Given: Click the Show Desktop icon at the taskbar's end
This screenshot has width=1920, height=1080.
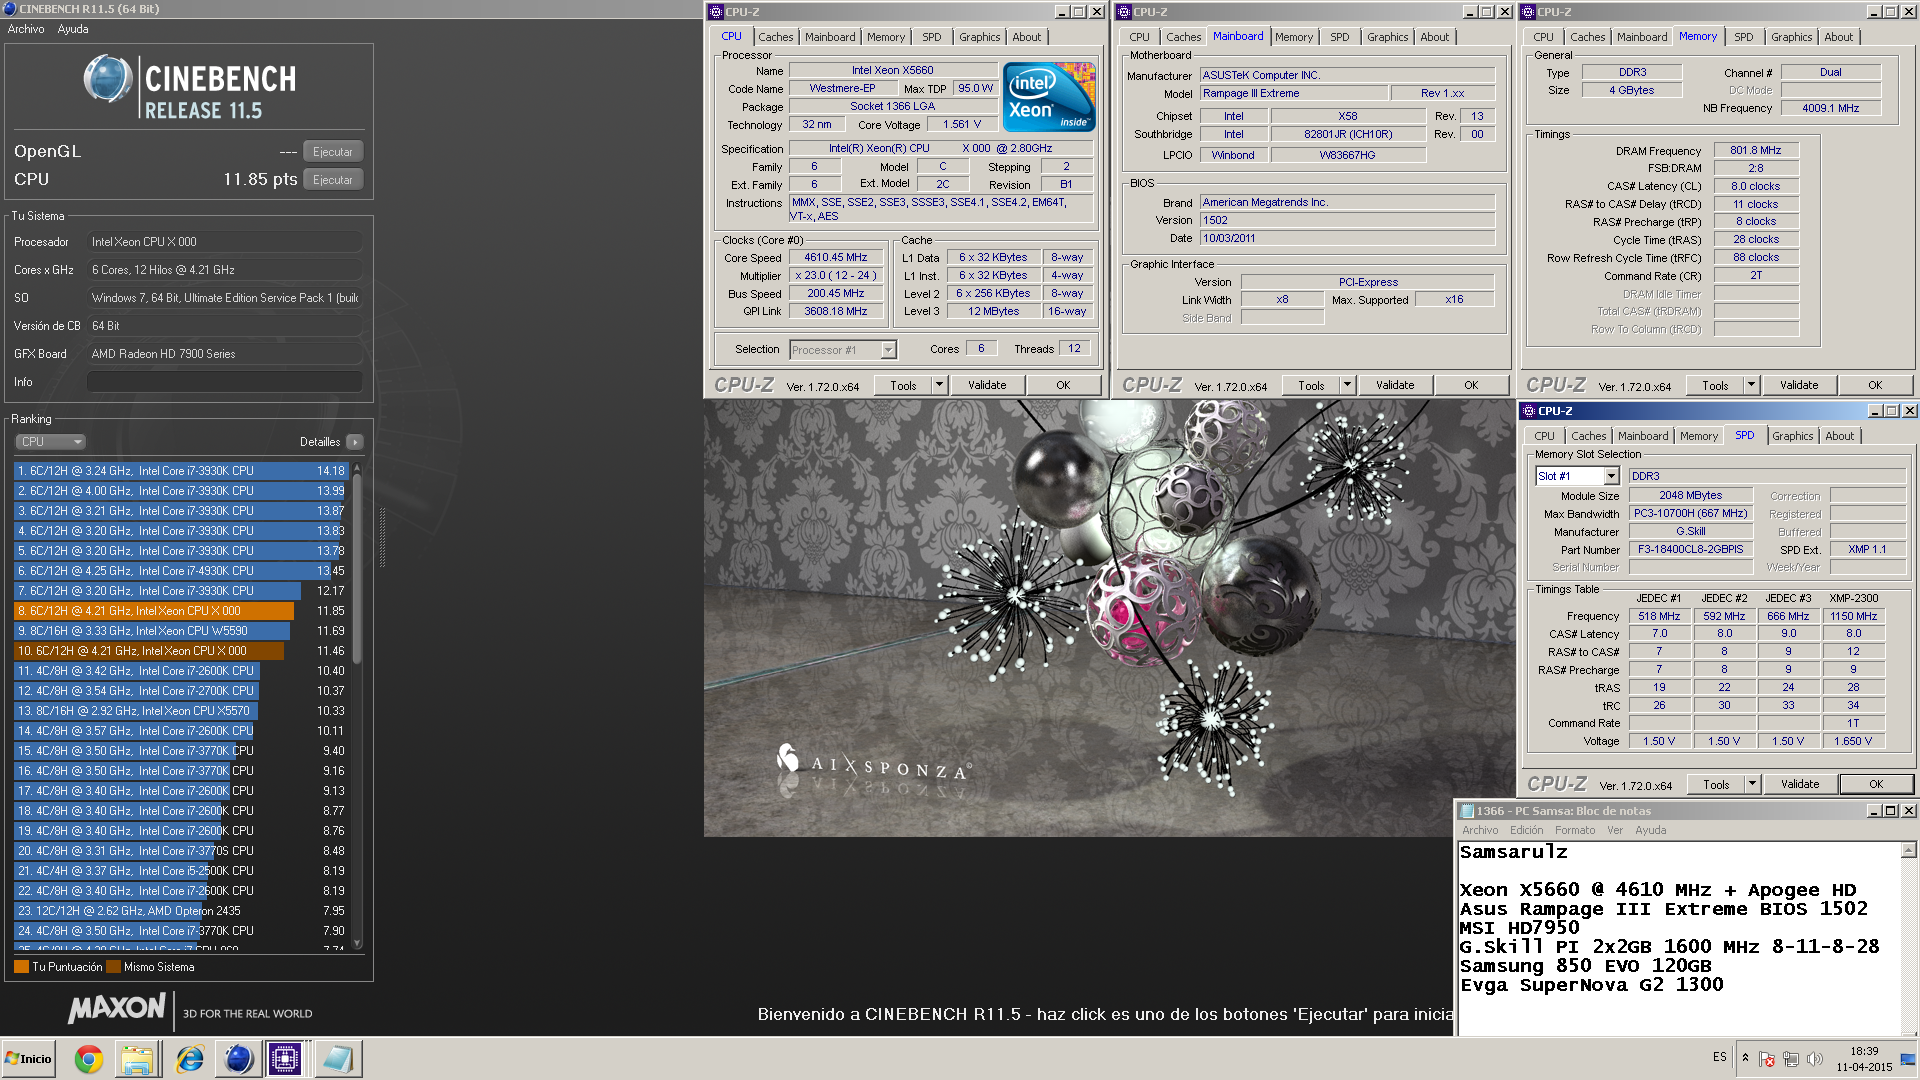Looking at the screenshot, I should (1908, 1059).
